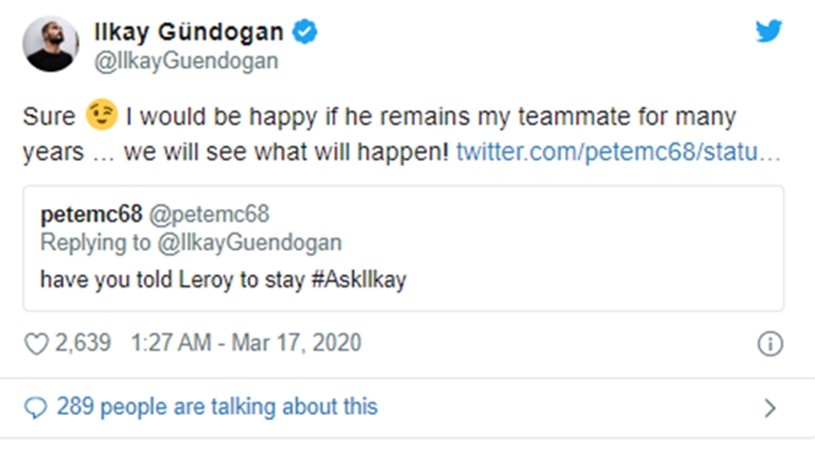The width and height of the screenshot is (815, 450).
Task: Open the tweet info icon
Action: click(x=769, y=344)
